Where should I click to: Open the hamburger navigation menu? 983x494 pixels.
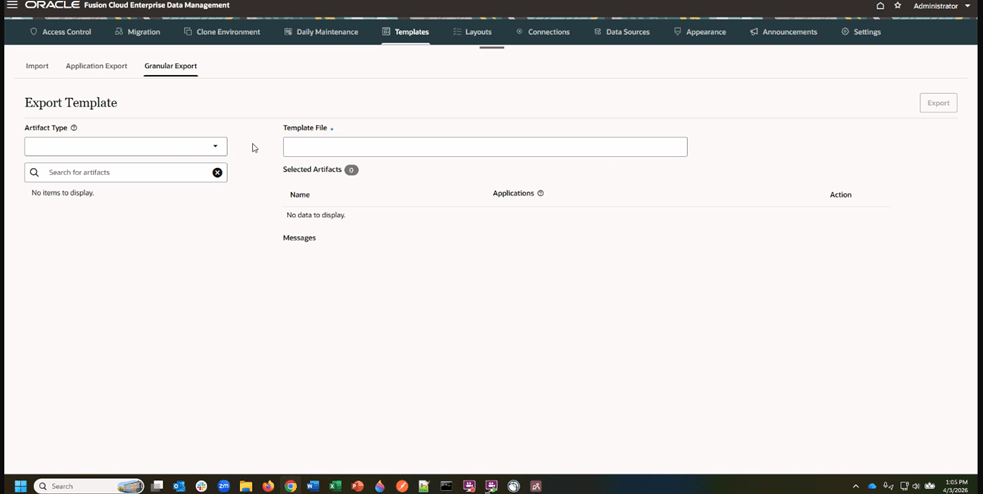12,6
